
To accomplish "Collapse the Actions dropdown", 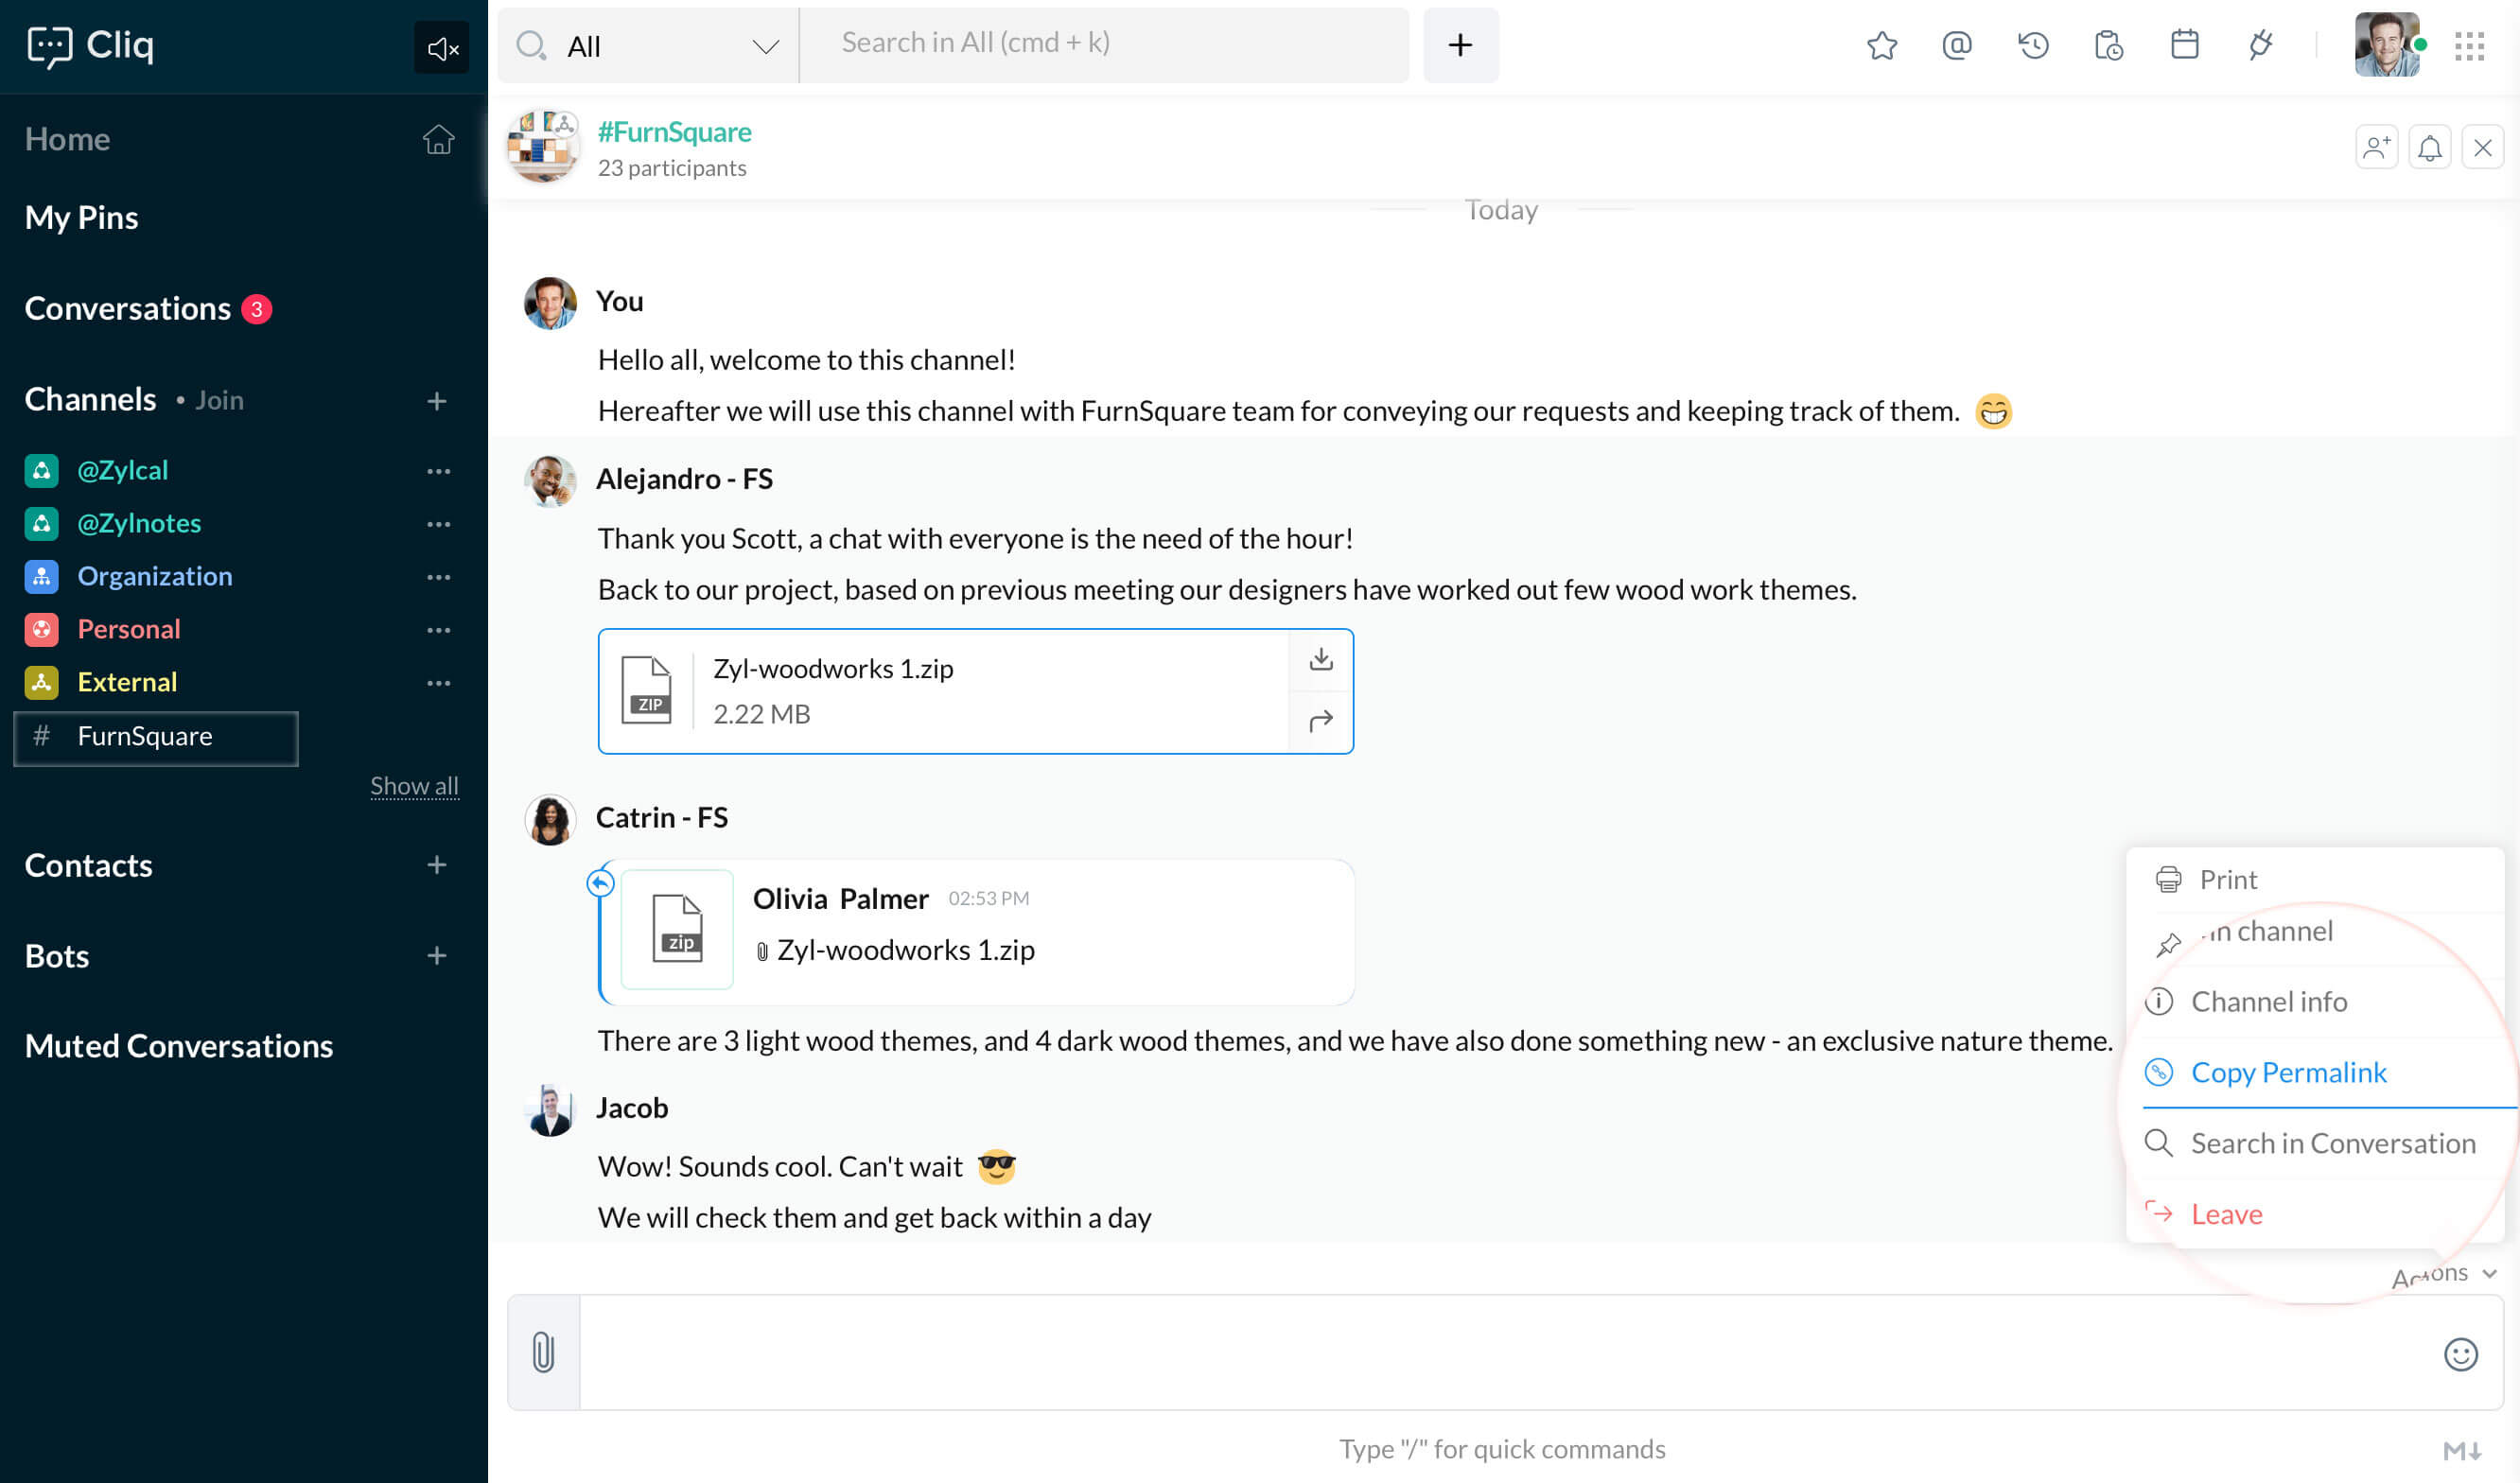I will point(2444,1274).
